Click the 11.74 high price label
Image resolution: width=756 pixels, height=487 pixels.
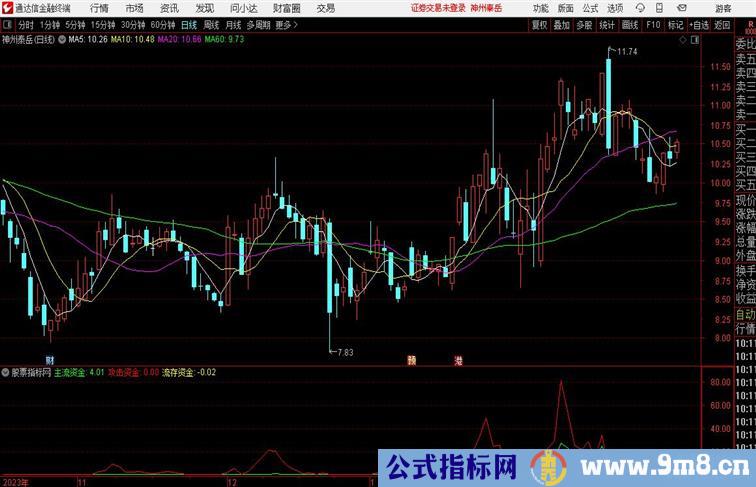click(628, 51)
